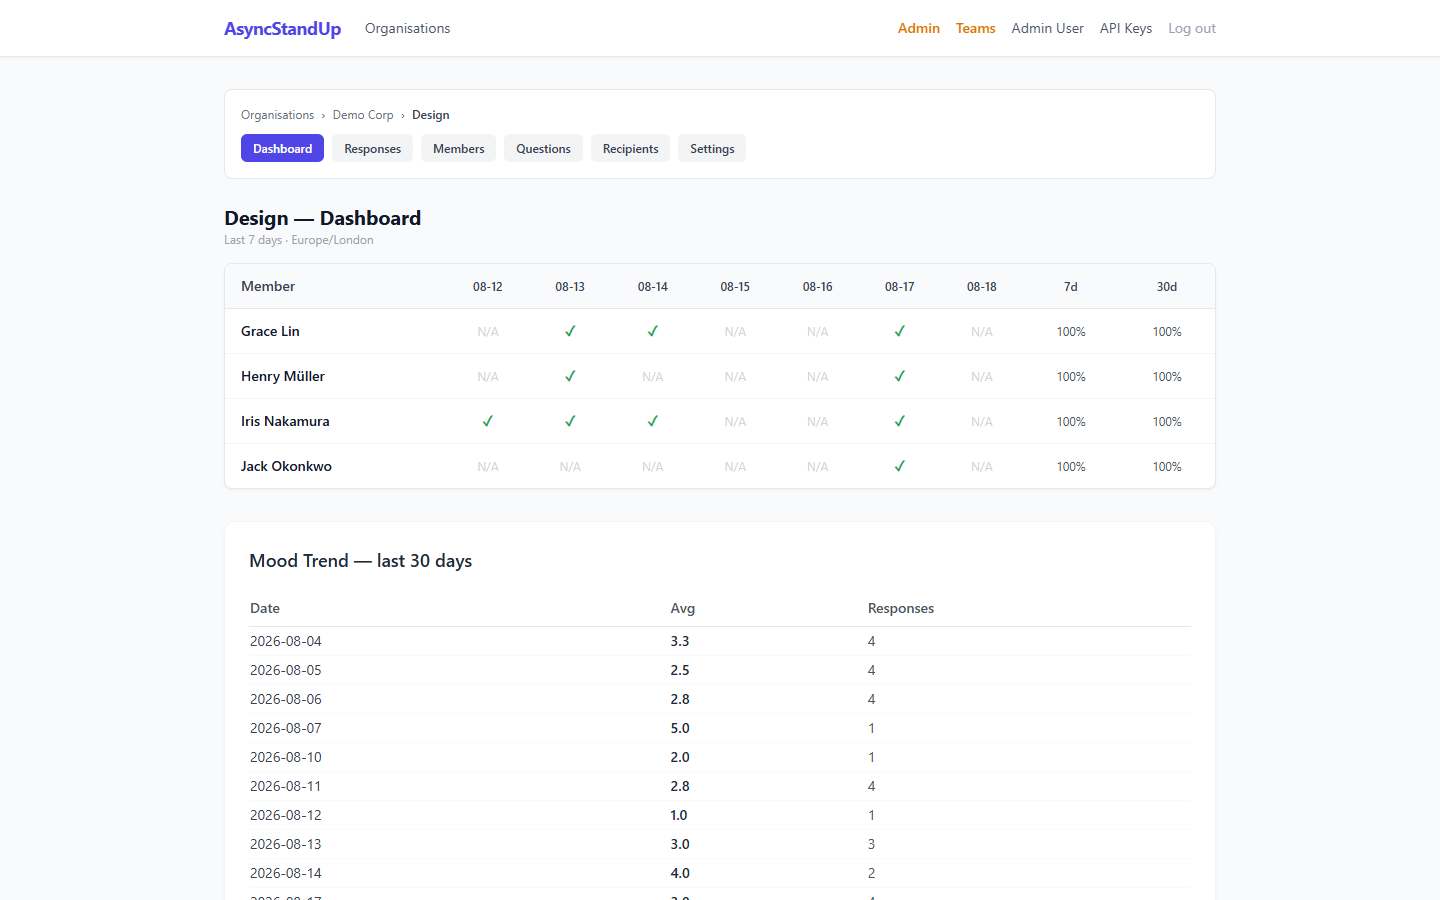
Task: Click Jack Okonkwo's N/A for 08-13
Action: pos(570,467)
